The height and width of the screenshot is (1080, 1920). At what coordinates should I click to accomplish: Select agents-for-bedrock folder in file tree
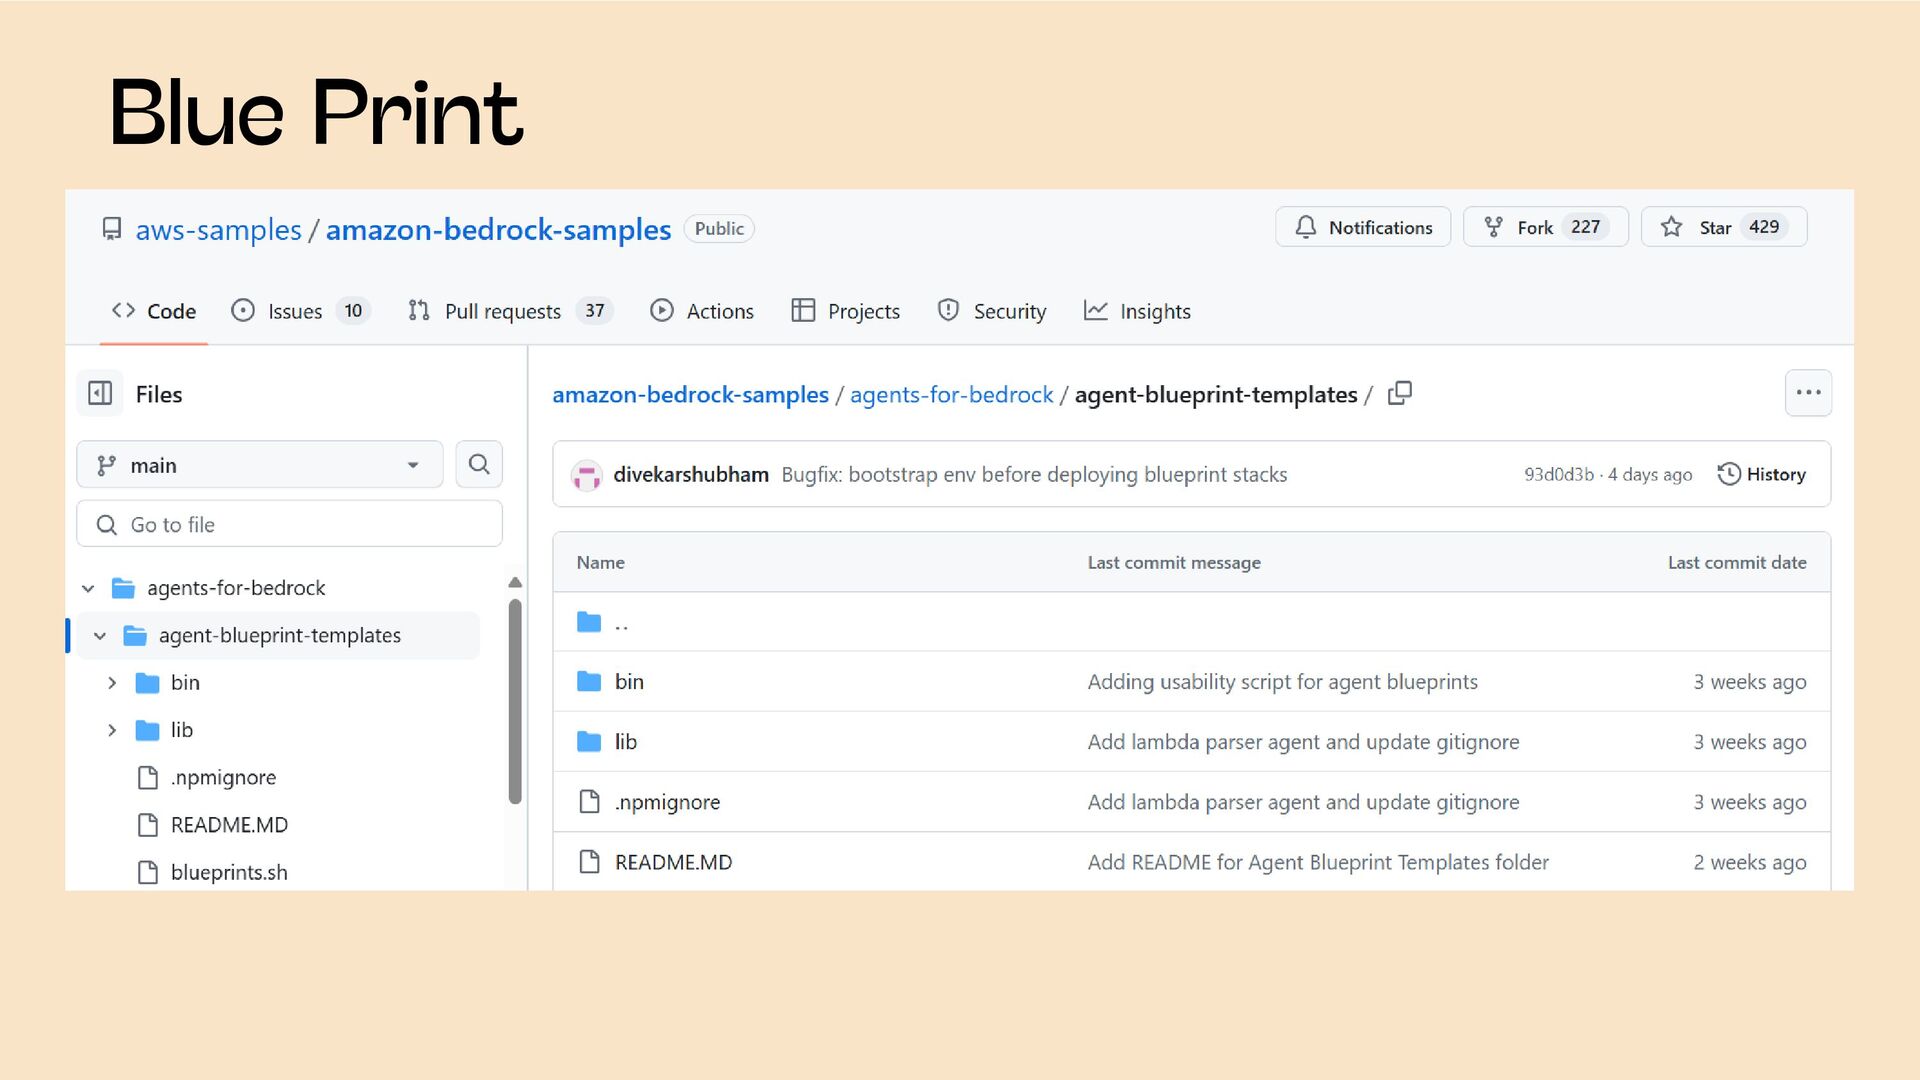(x=236, y=588)
